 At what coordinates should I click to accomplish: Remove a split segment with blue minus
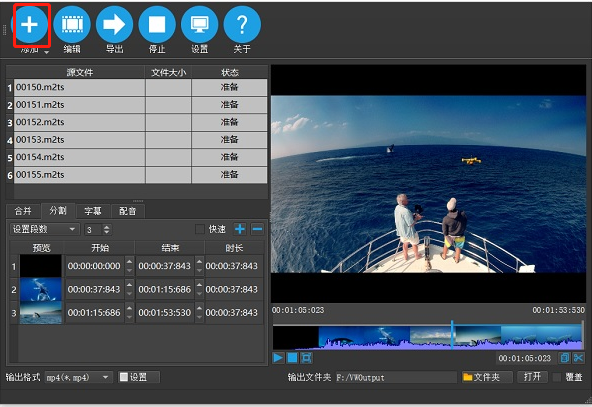pos(257,229)
